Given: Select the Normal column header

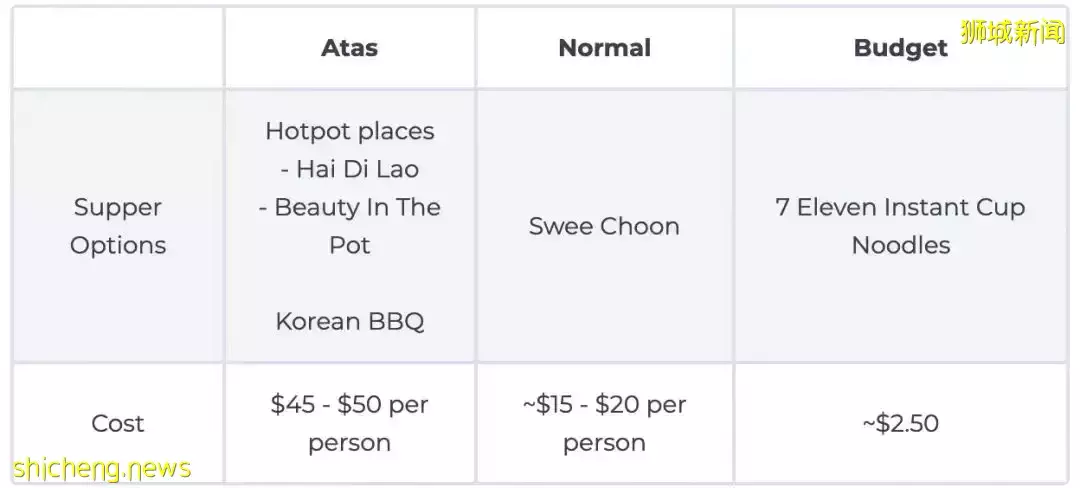Looking at the screenshot, I should tap(604, 48).
